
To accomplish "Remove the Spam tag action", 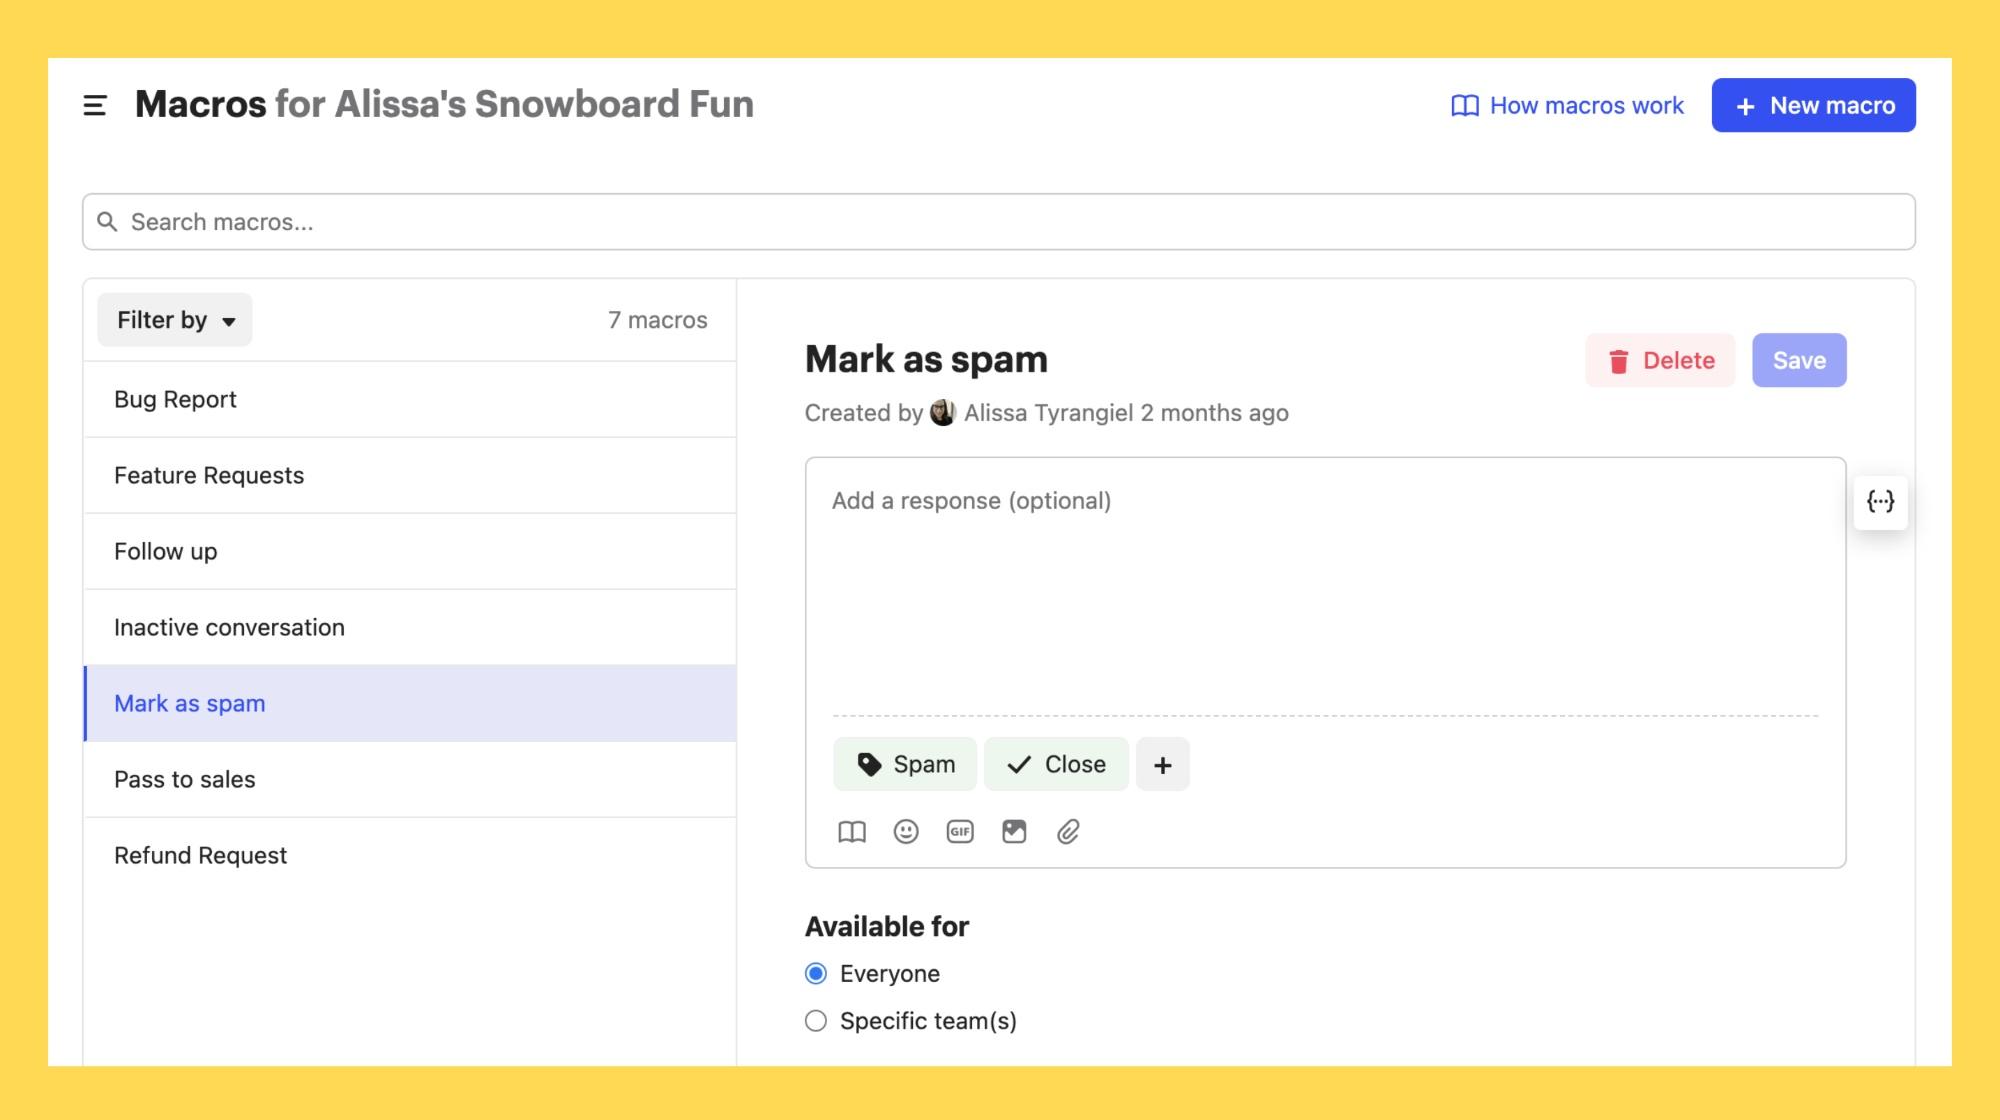I will tap(904, 763).
